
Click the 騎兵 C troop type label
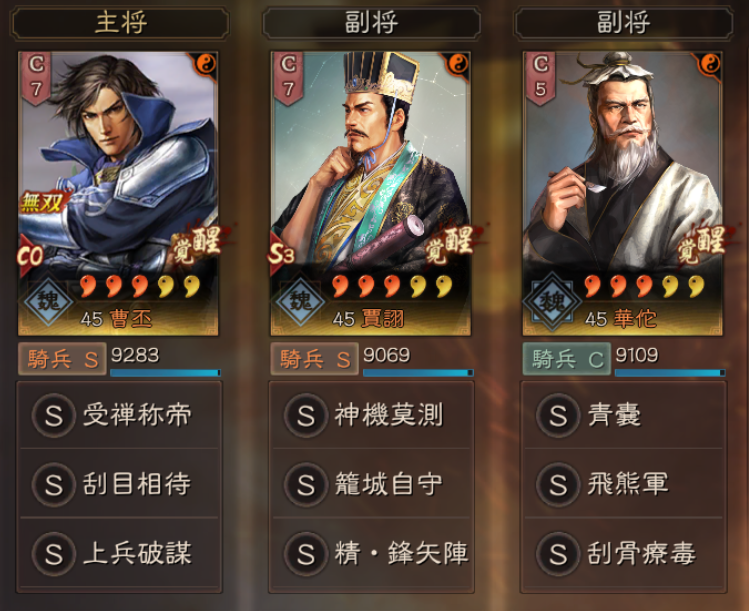coord(567,359)
